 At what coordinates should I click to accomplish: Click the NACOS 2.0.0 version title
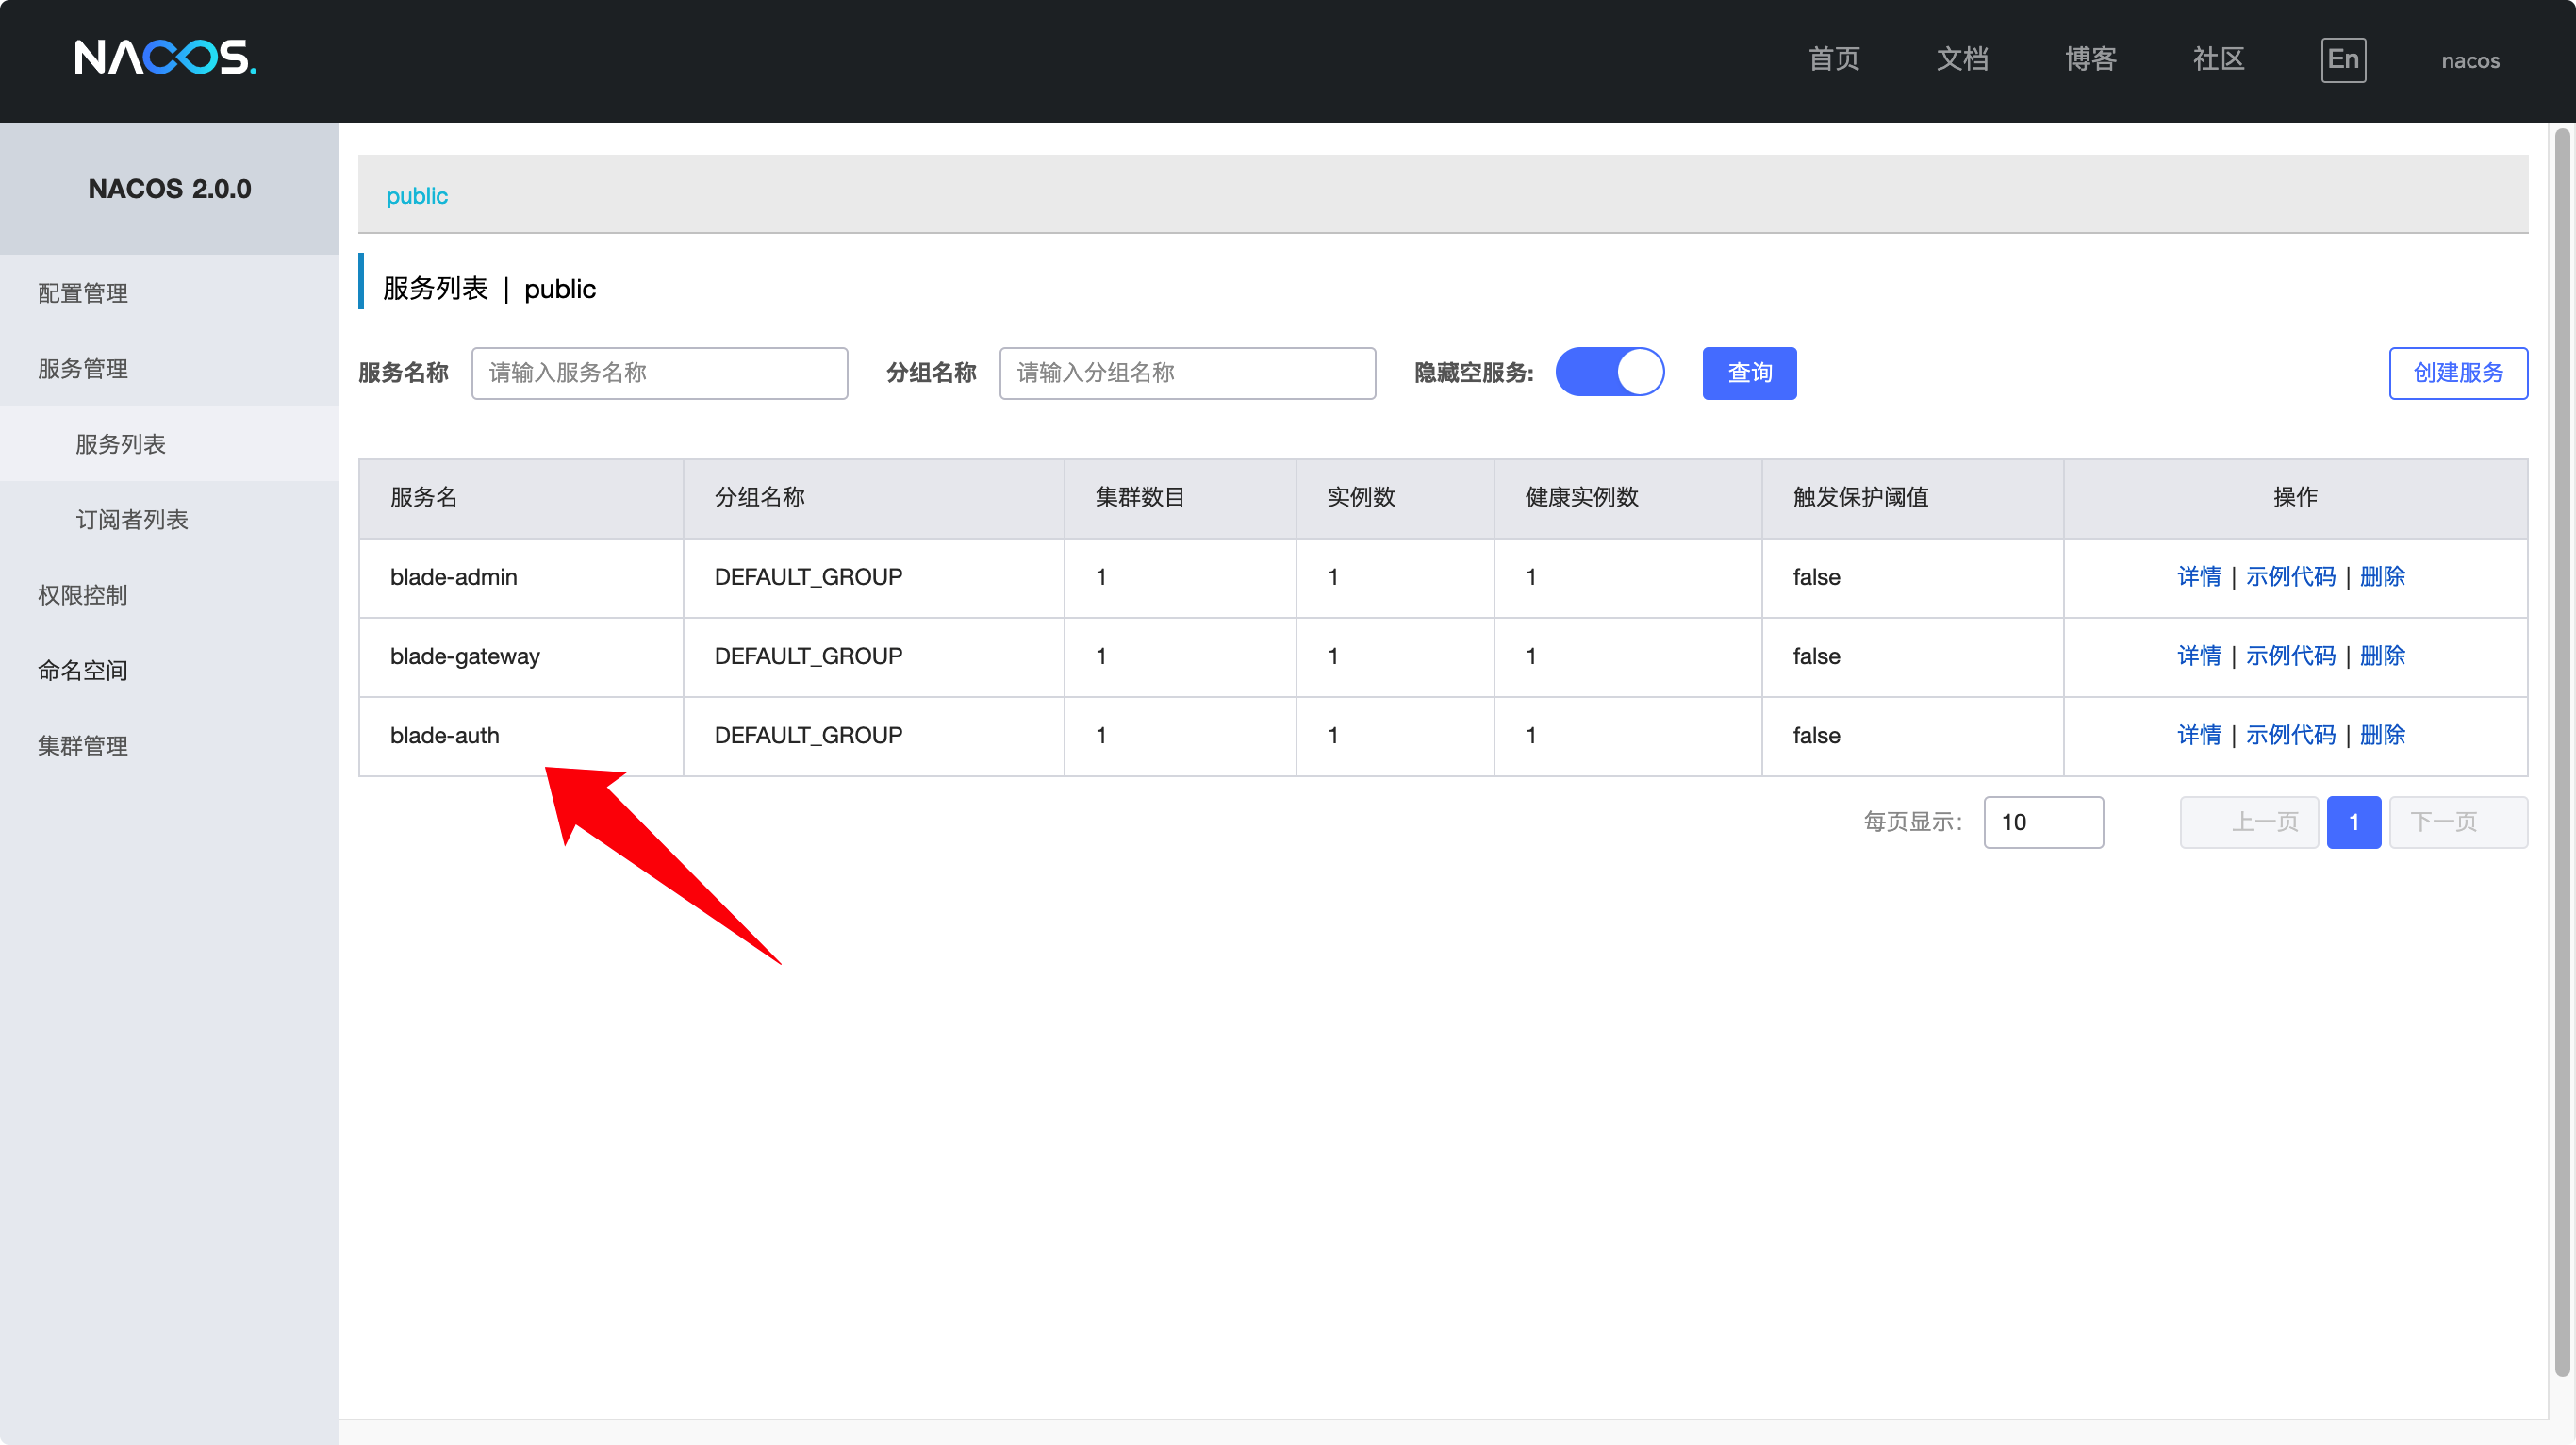tap(170, 189)
